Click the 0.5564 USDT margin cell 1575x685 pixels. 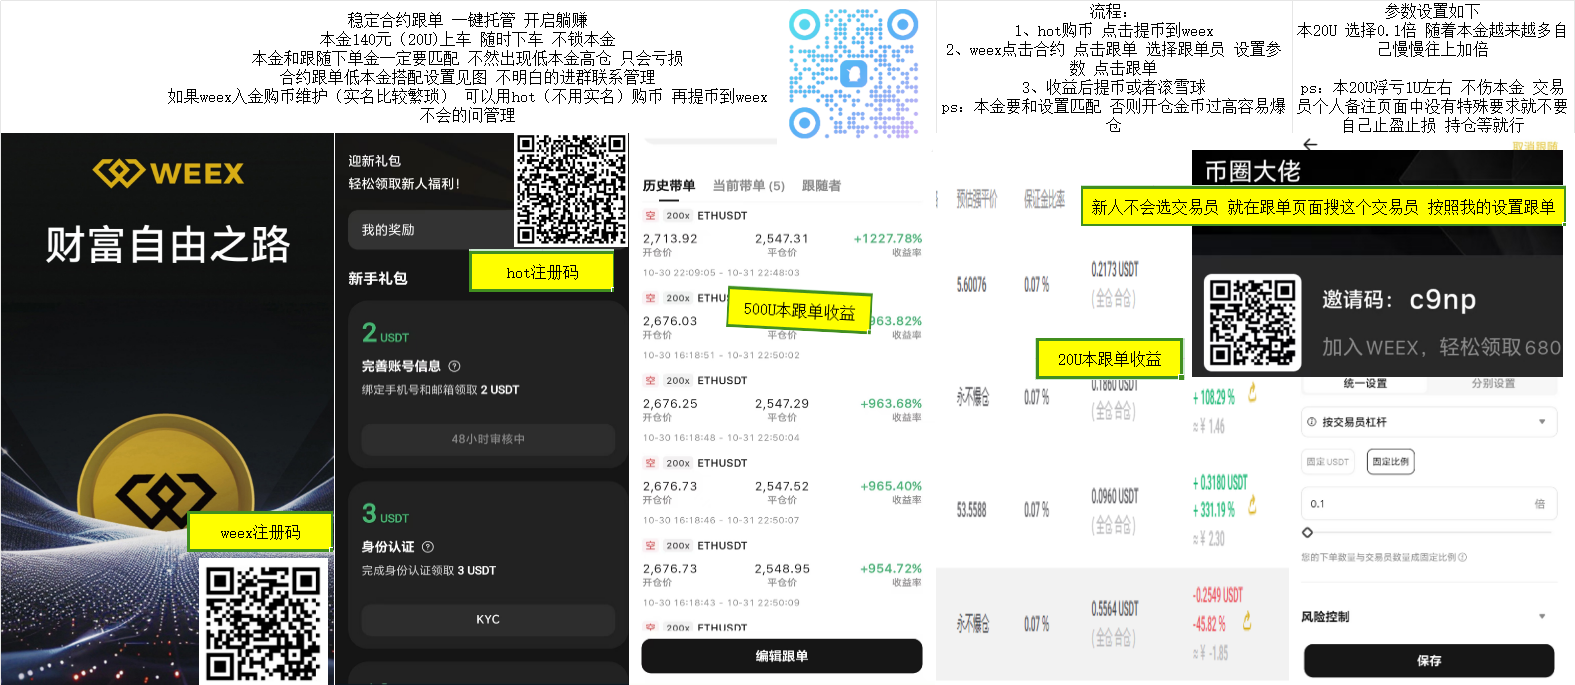pos(1115,608)
